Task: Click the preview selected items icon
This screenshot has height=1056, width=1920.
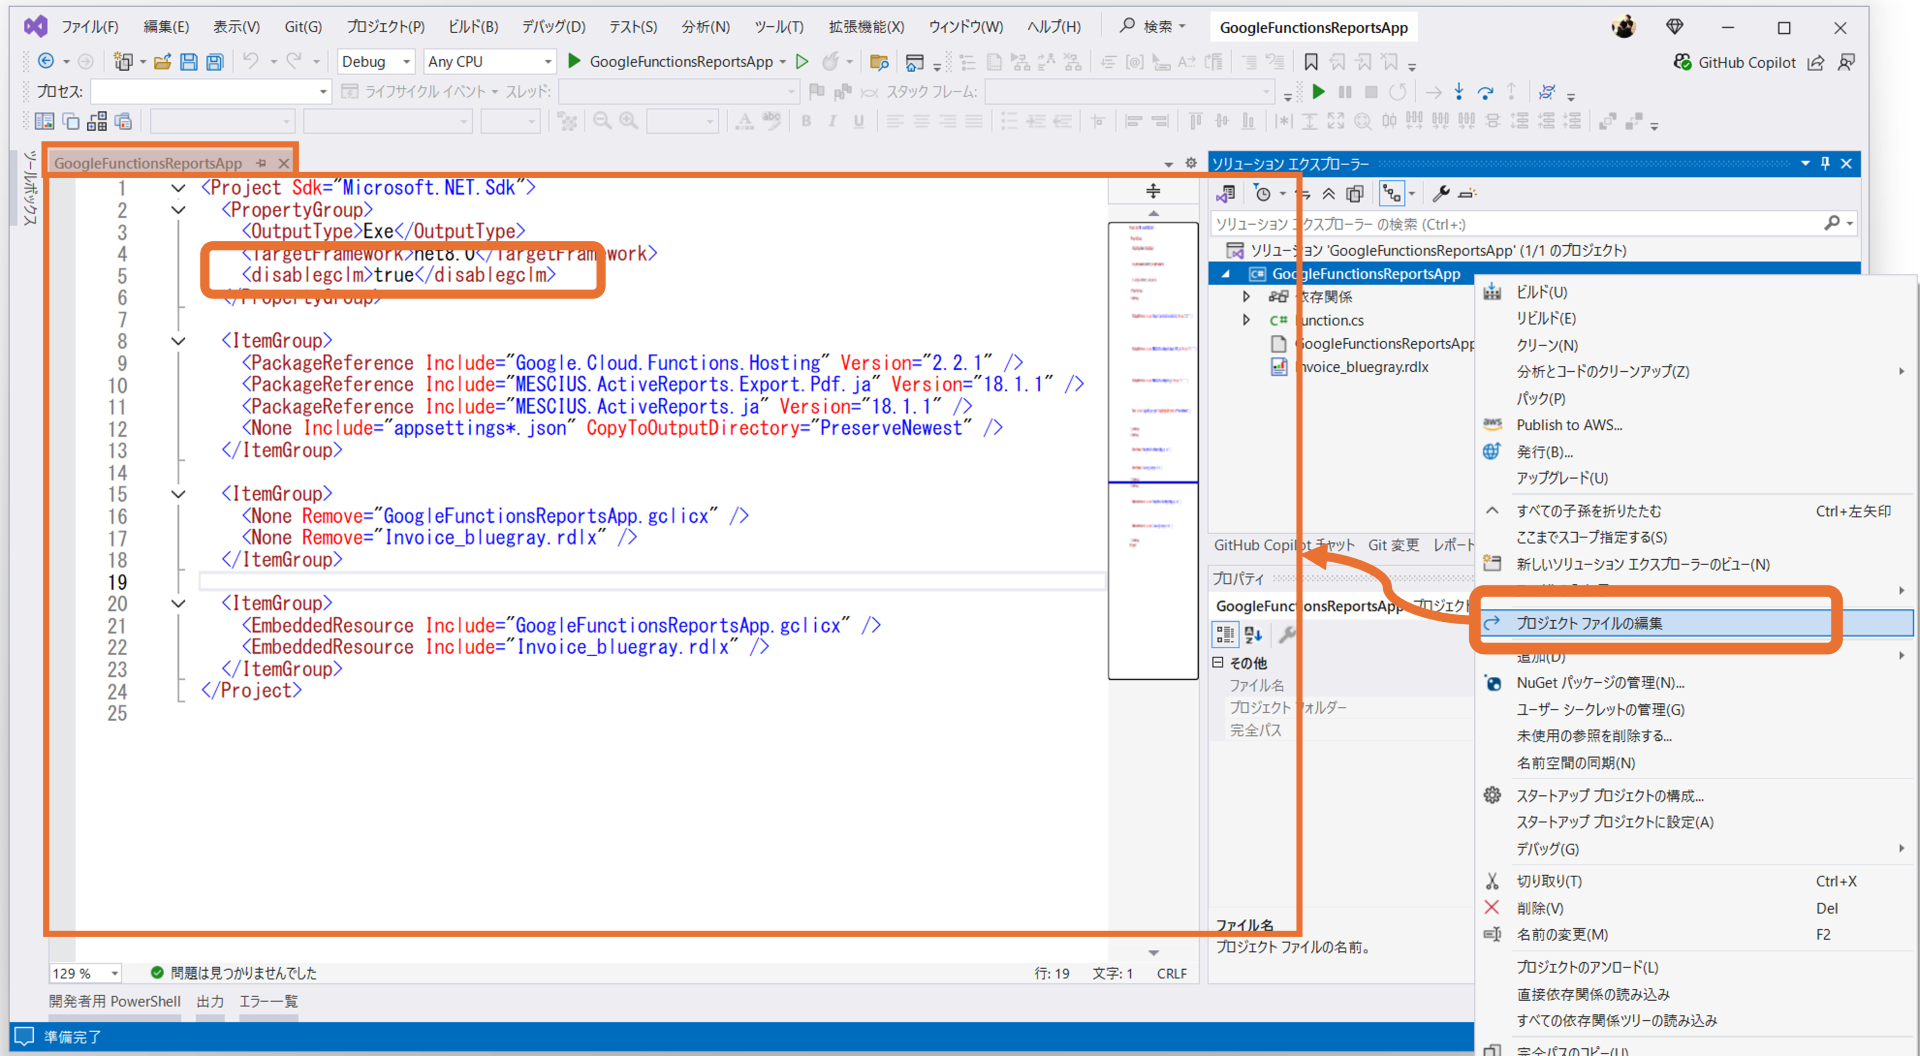Action: point(1467,194)
